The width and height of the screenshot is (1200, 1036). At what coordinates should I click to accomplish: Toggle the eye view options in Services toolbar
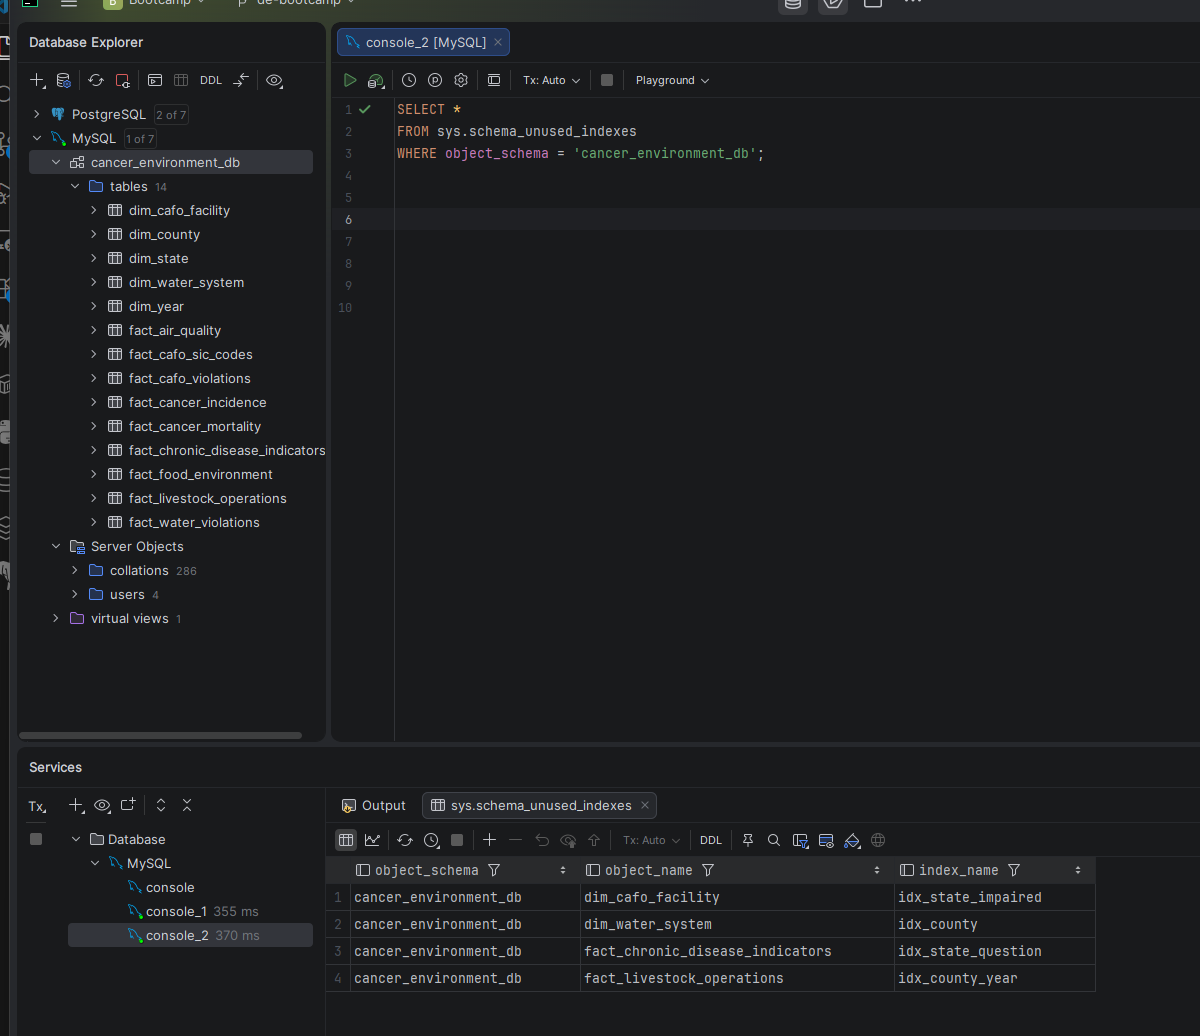point(102,805)
